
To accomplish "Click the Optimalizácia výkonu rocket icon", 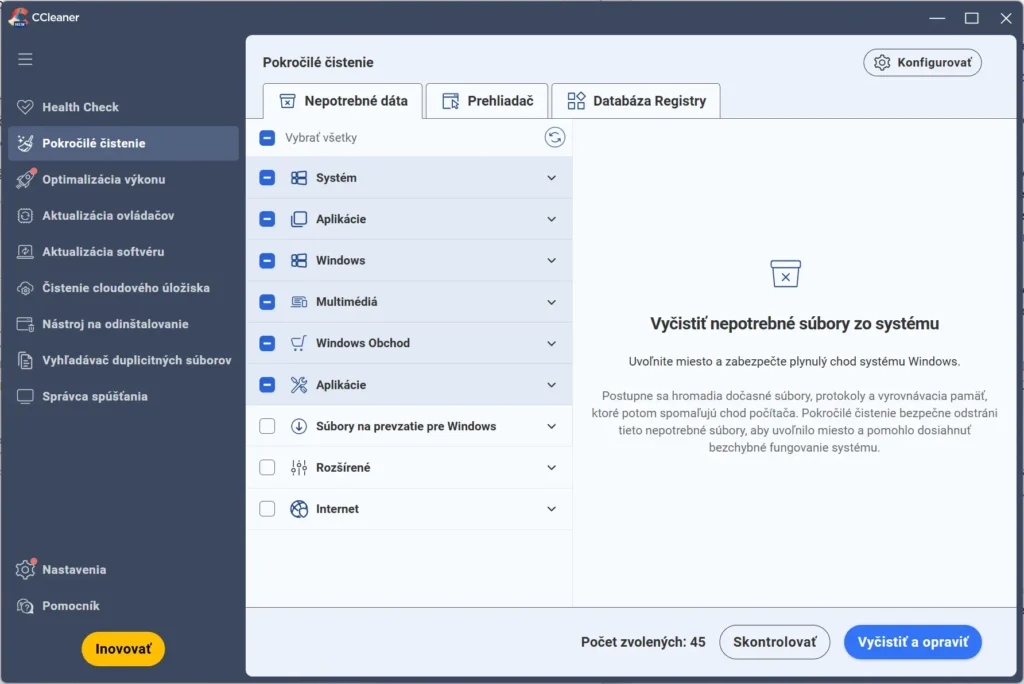I will click(x=25, y=179).
